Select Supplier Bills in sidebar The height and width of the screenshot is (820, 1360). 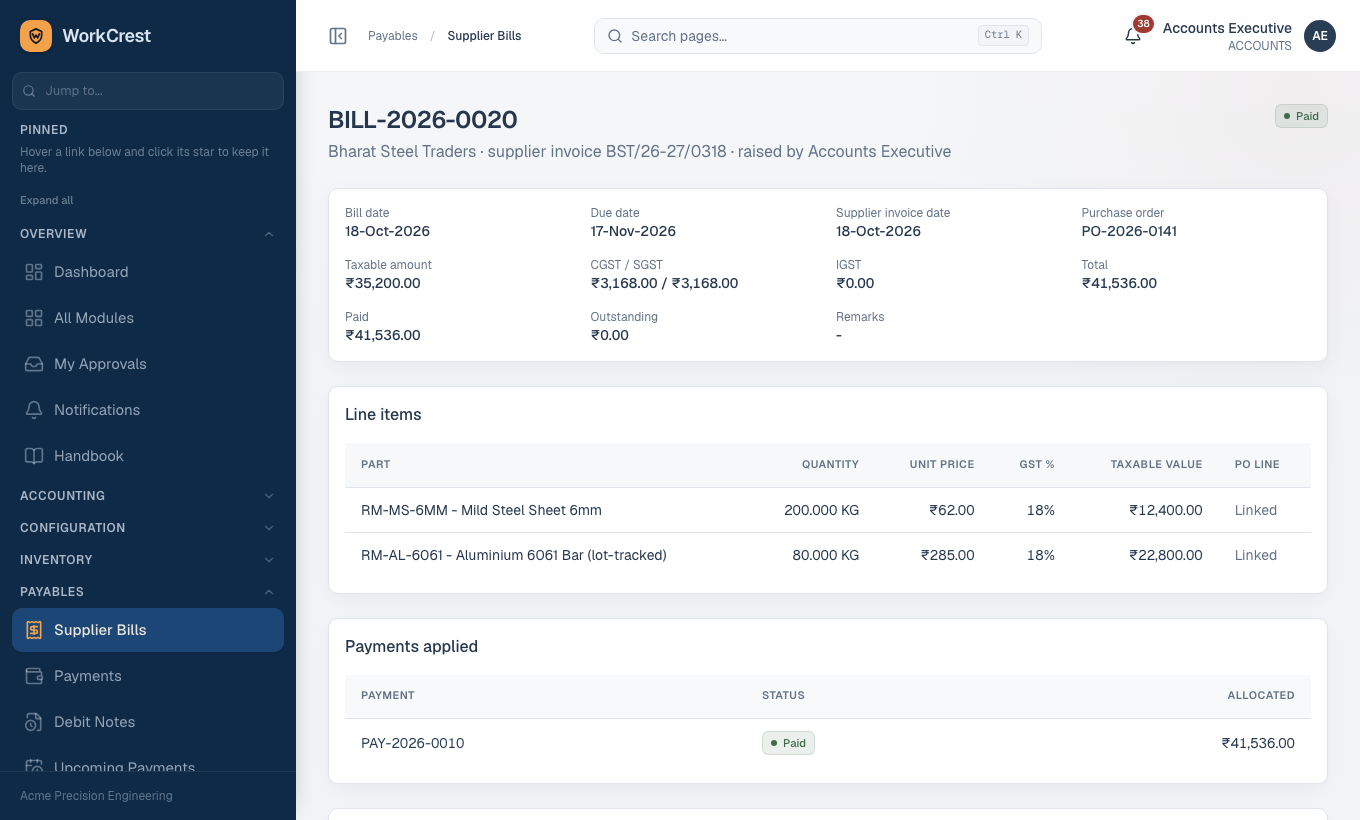click(148, 630)
